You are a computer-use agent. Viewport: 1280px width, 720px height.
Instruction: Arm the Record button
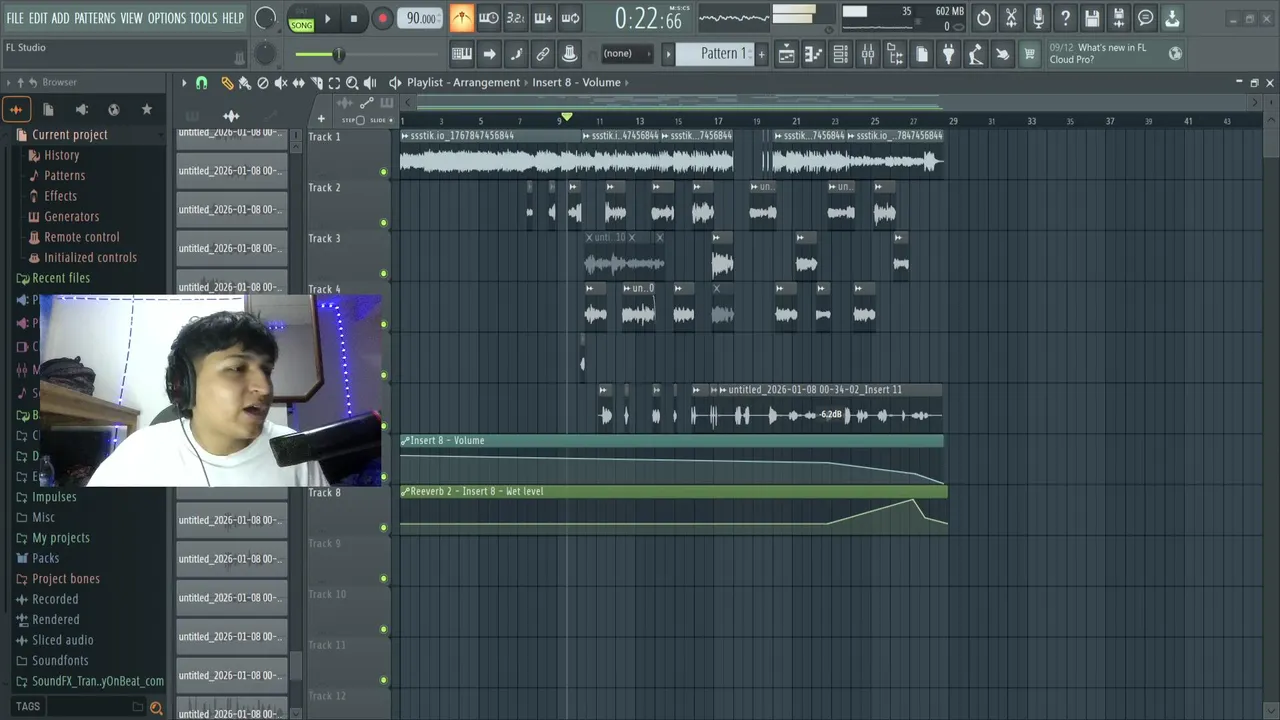(382, 18)
